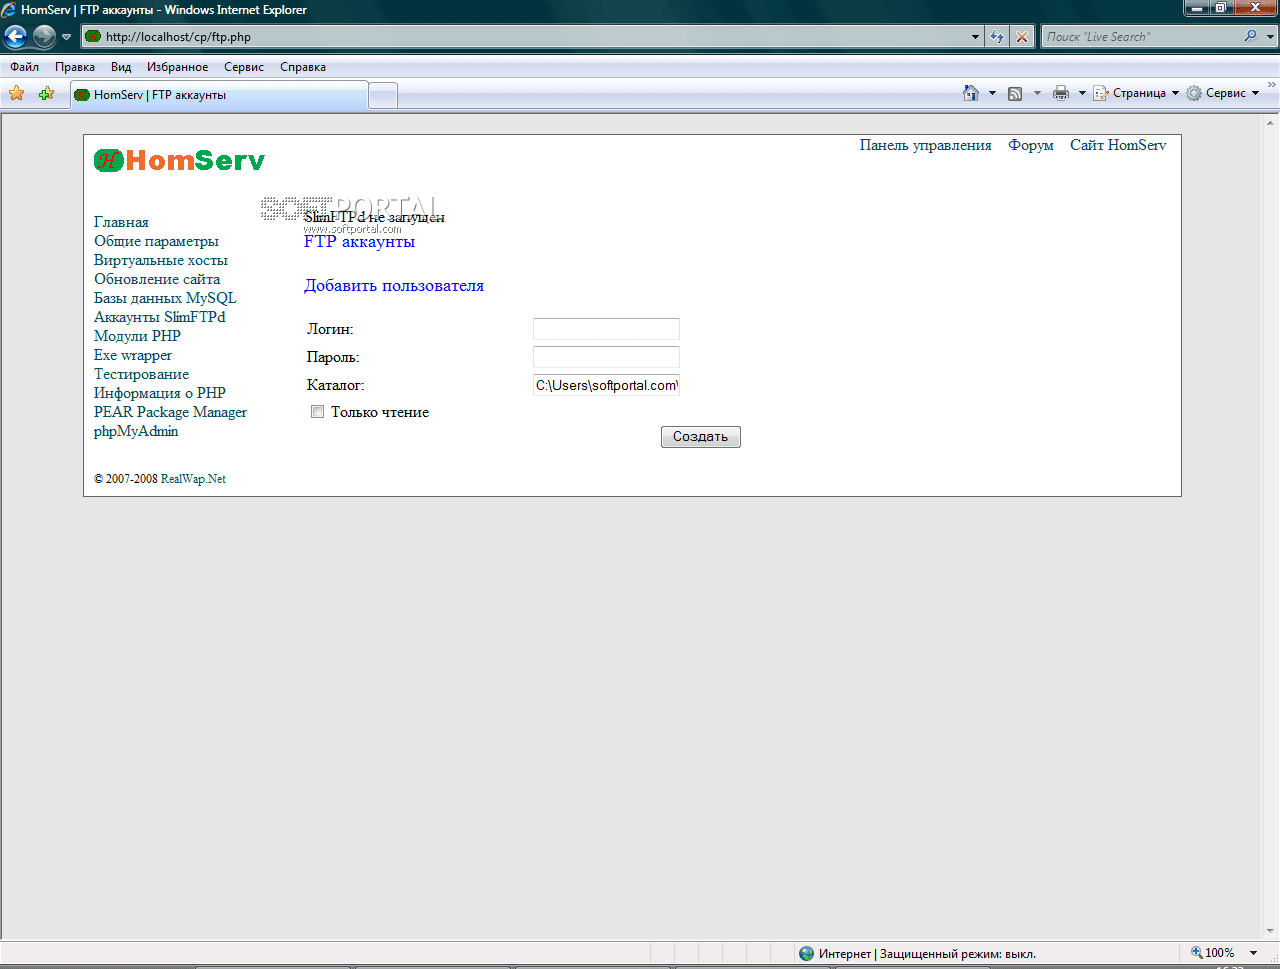This screenshot has height=969, width=1280.
Task: Click the red stop loading icon
Action: point(1021,37)
